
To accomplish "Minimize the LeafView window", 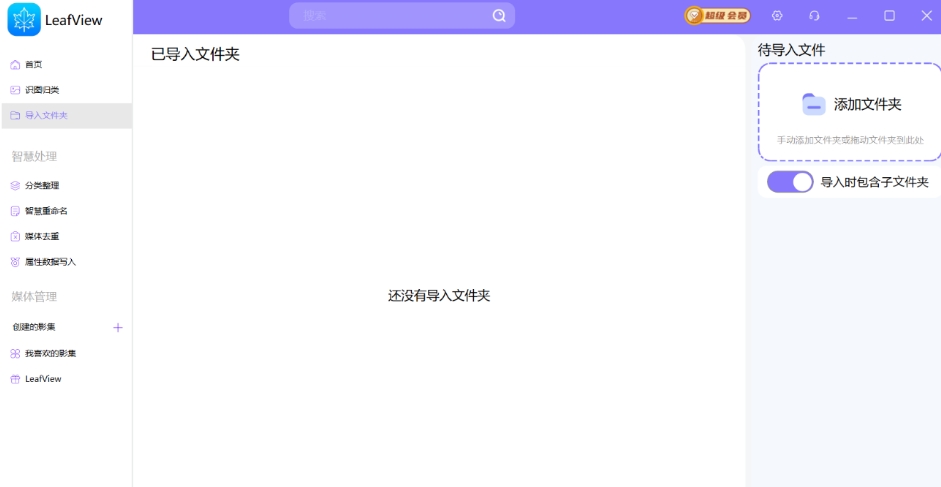I will pyautogui.click(x=852, y=16).
